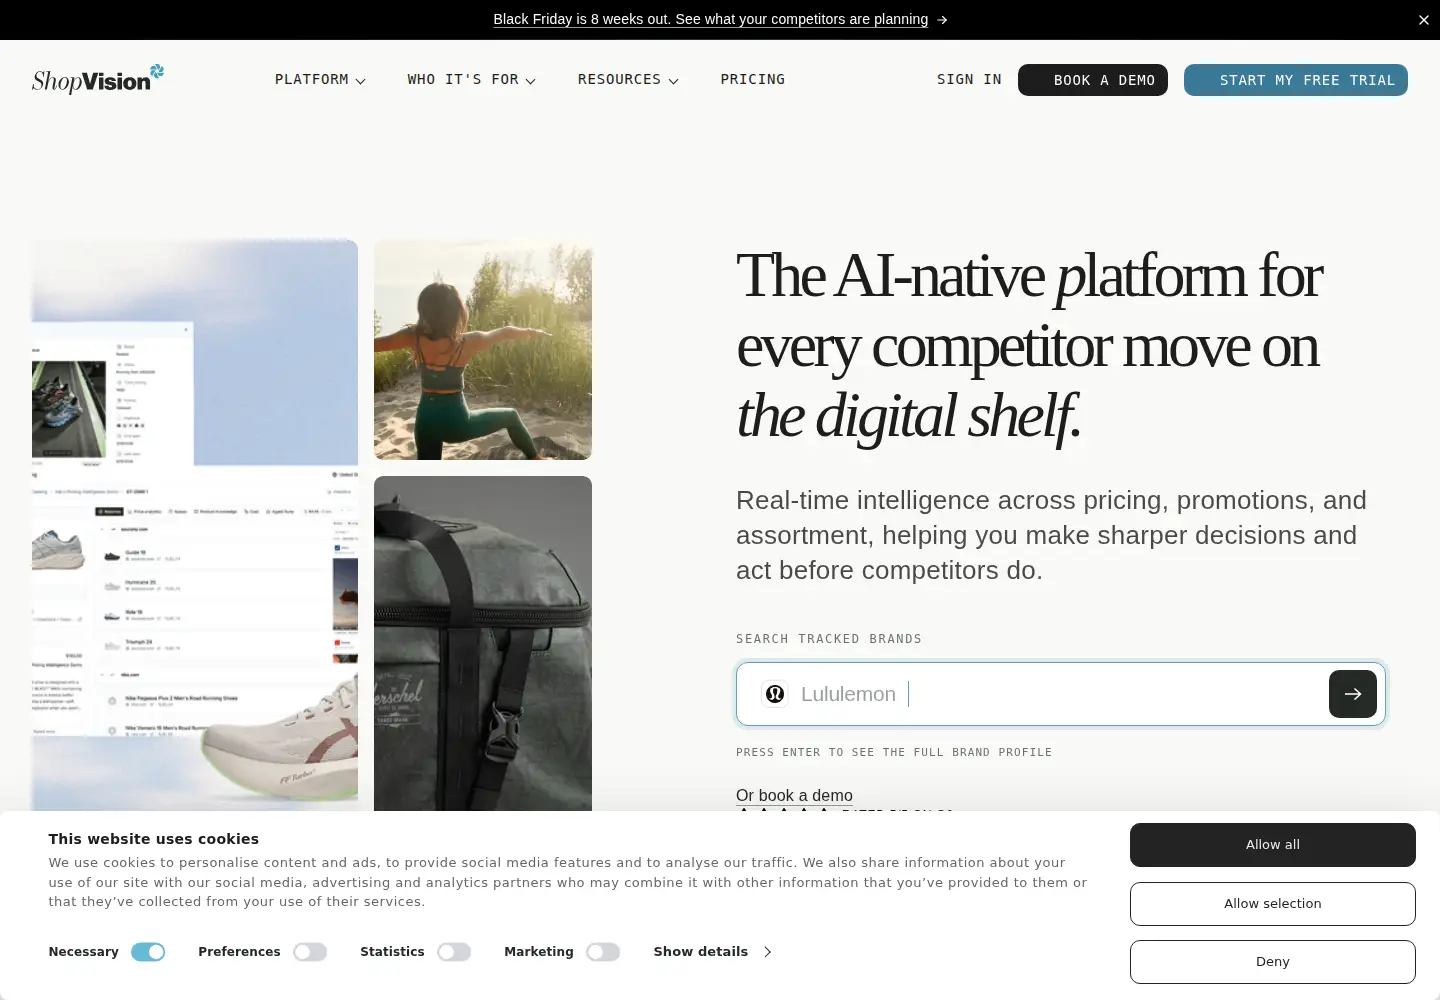
Task: Click the ShopVision logo
Action: coord(98,79)
